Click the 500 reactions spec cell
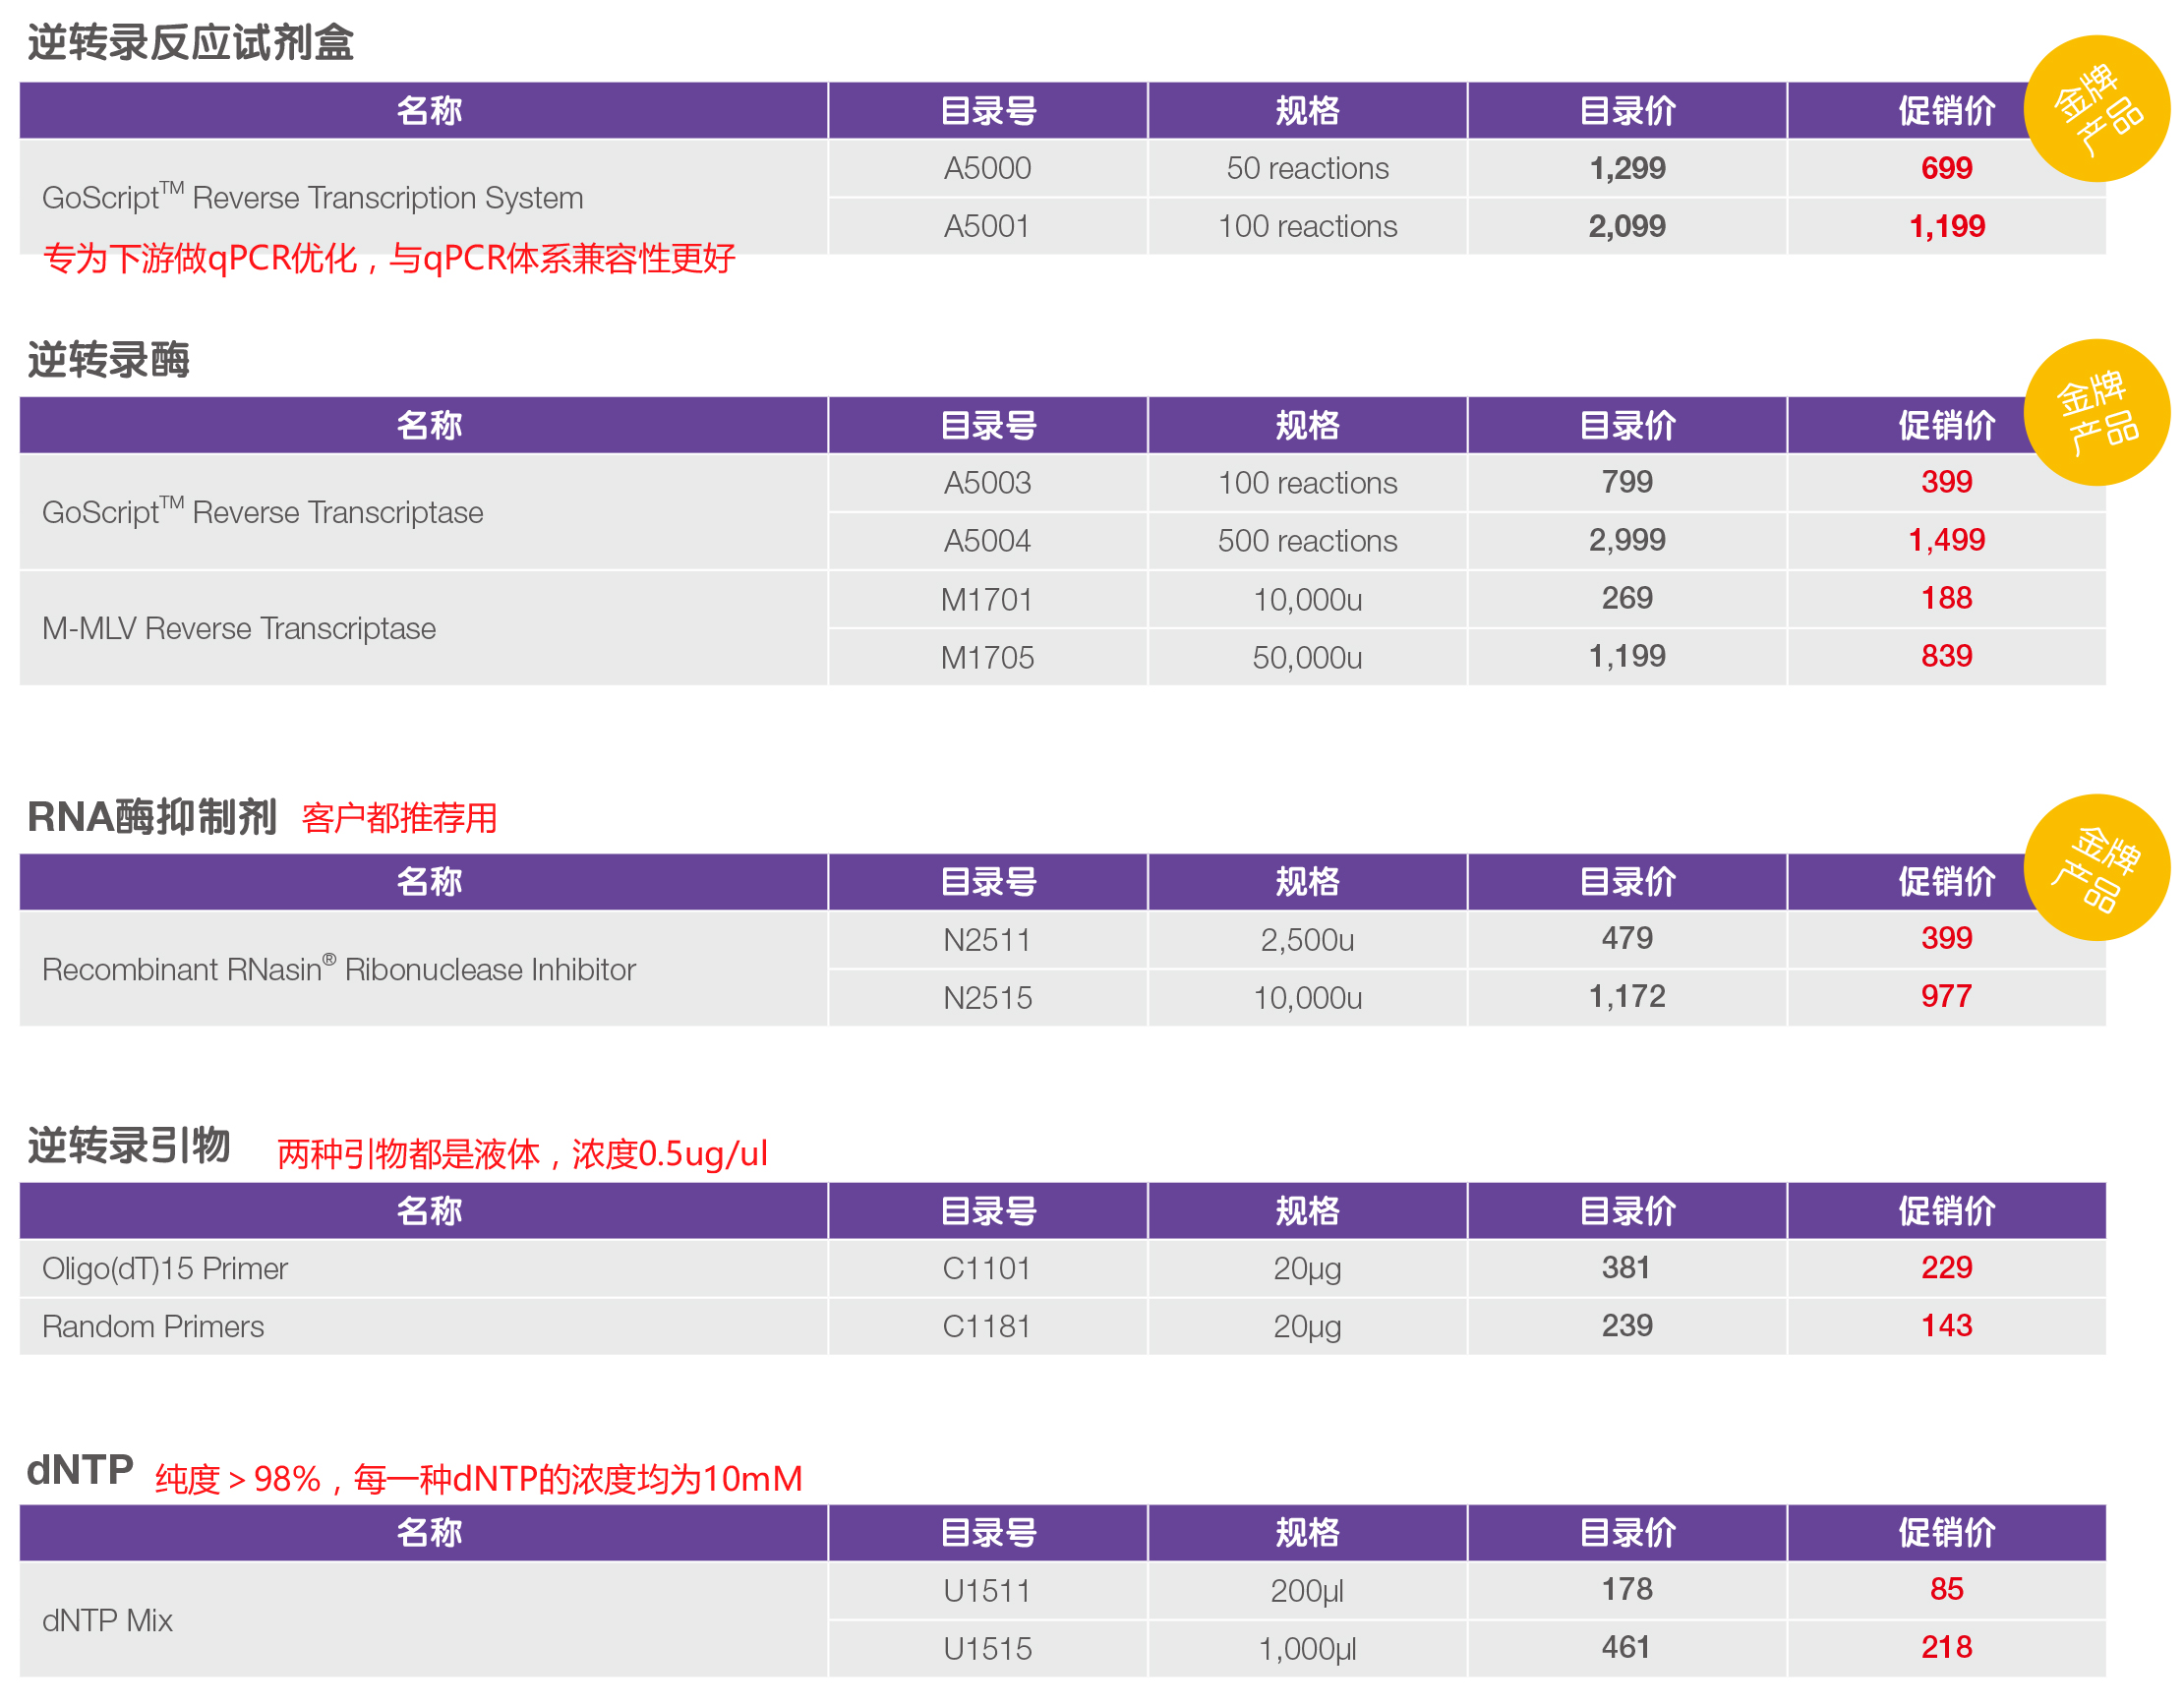 (x=1307, y=541)
